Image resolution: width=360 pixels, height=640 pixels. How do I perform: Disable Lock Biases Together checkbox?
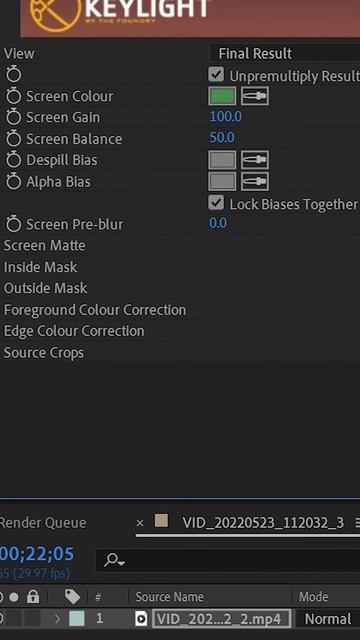click(x=216, y=203)
